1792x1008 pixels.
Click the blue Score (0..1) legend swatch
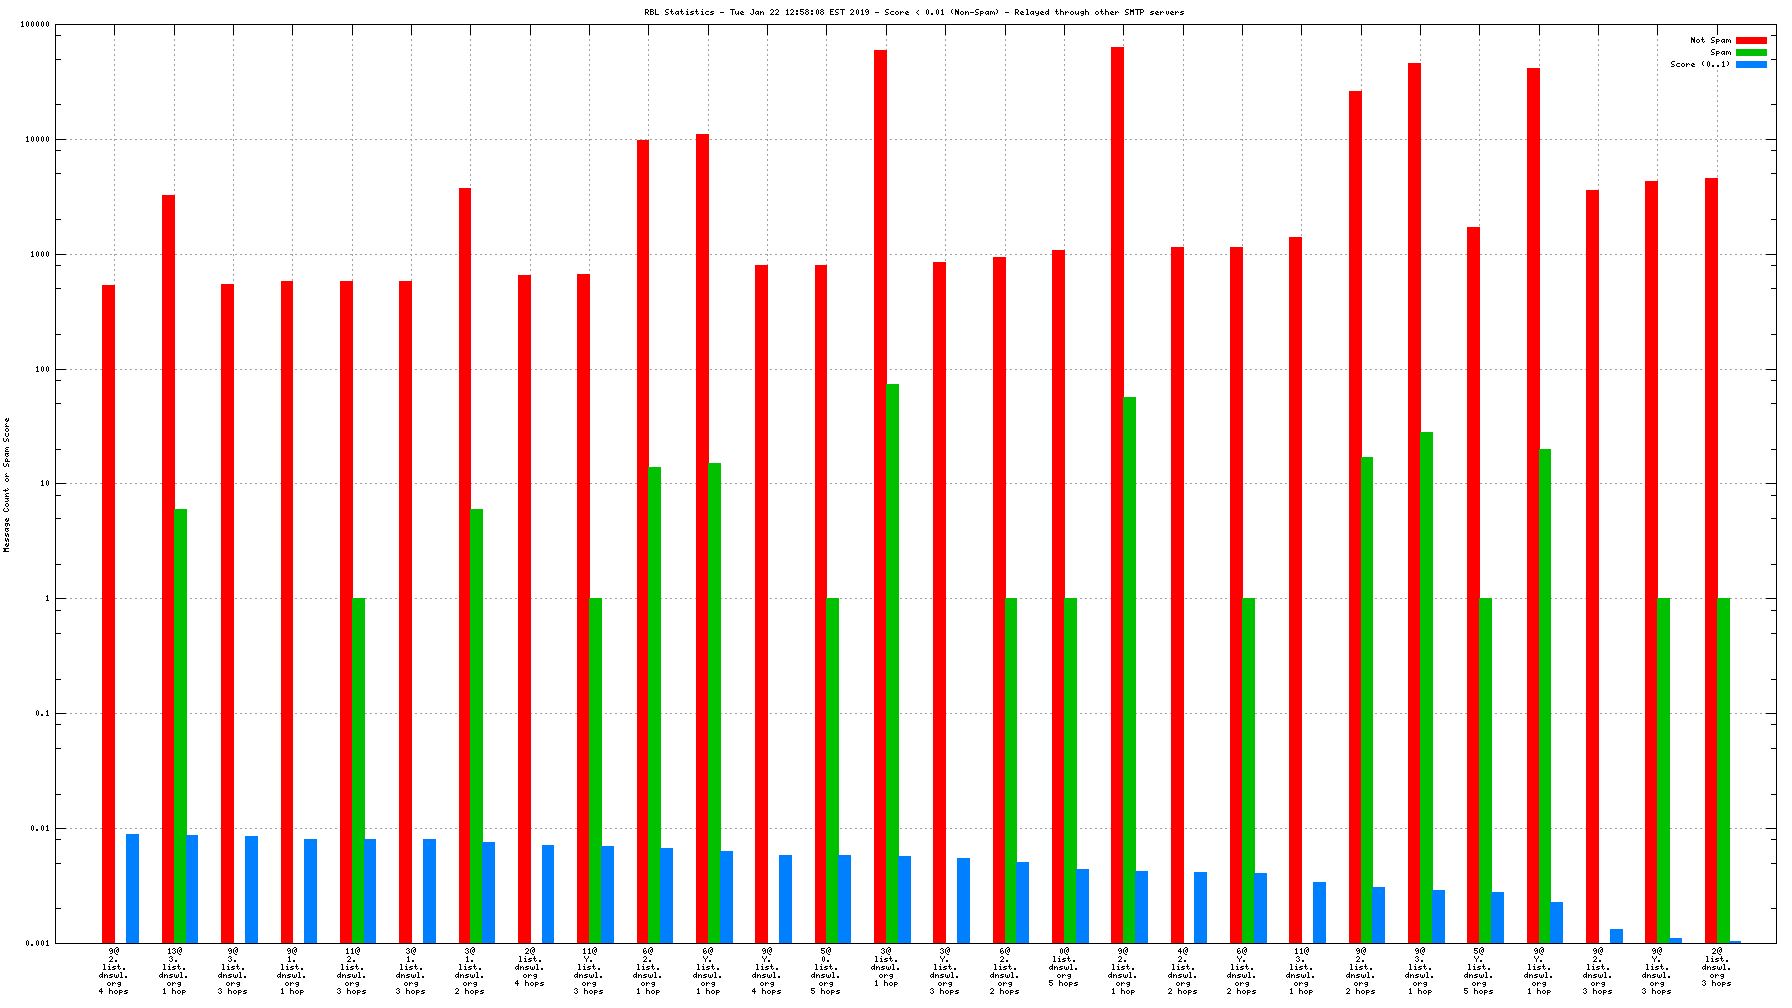pos(1751,65)
